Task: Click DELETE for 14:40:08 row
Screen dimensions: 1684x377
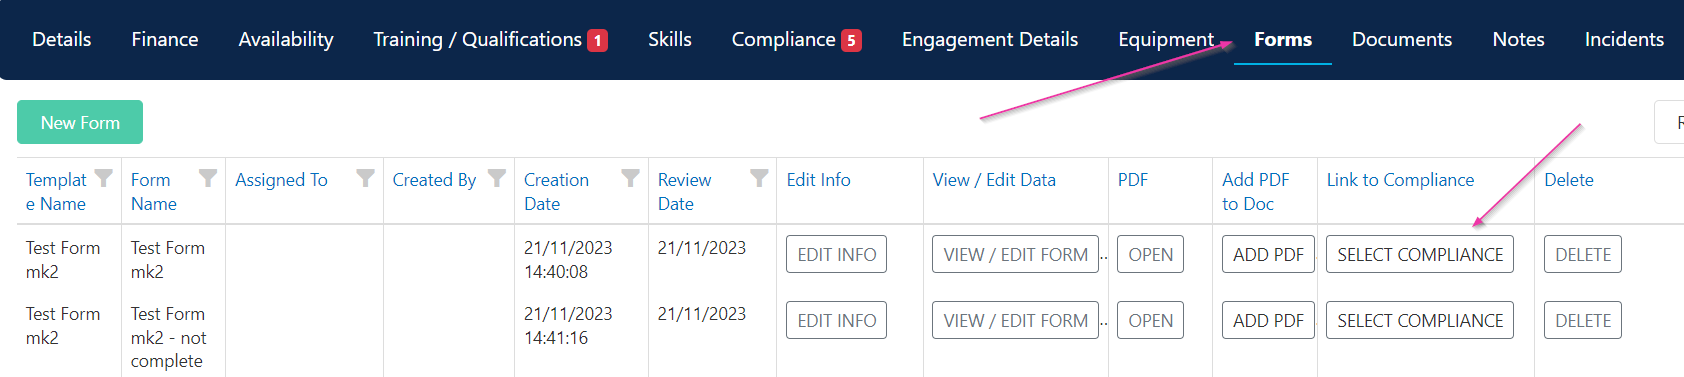Action: [1583, 254]
